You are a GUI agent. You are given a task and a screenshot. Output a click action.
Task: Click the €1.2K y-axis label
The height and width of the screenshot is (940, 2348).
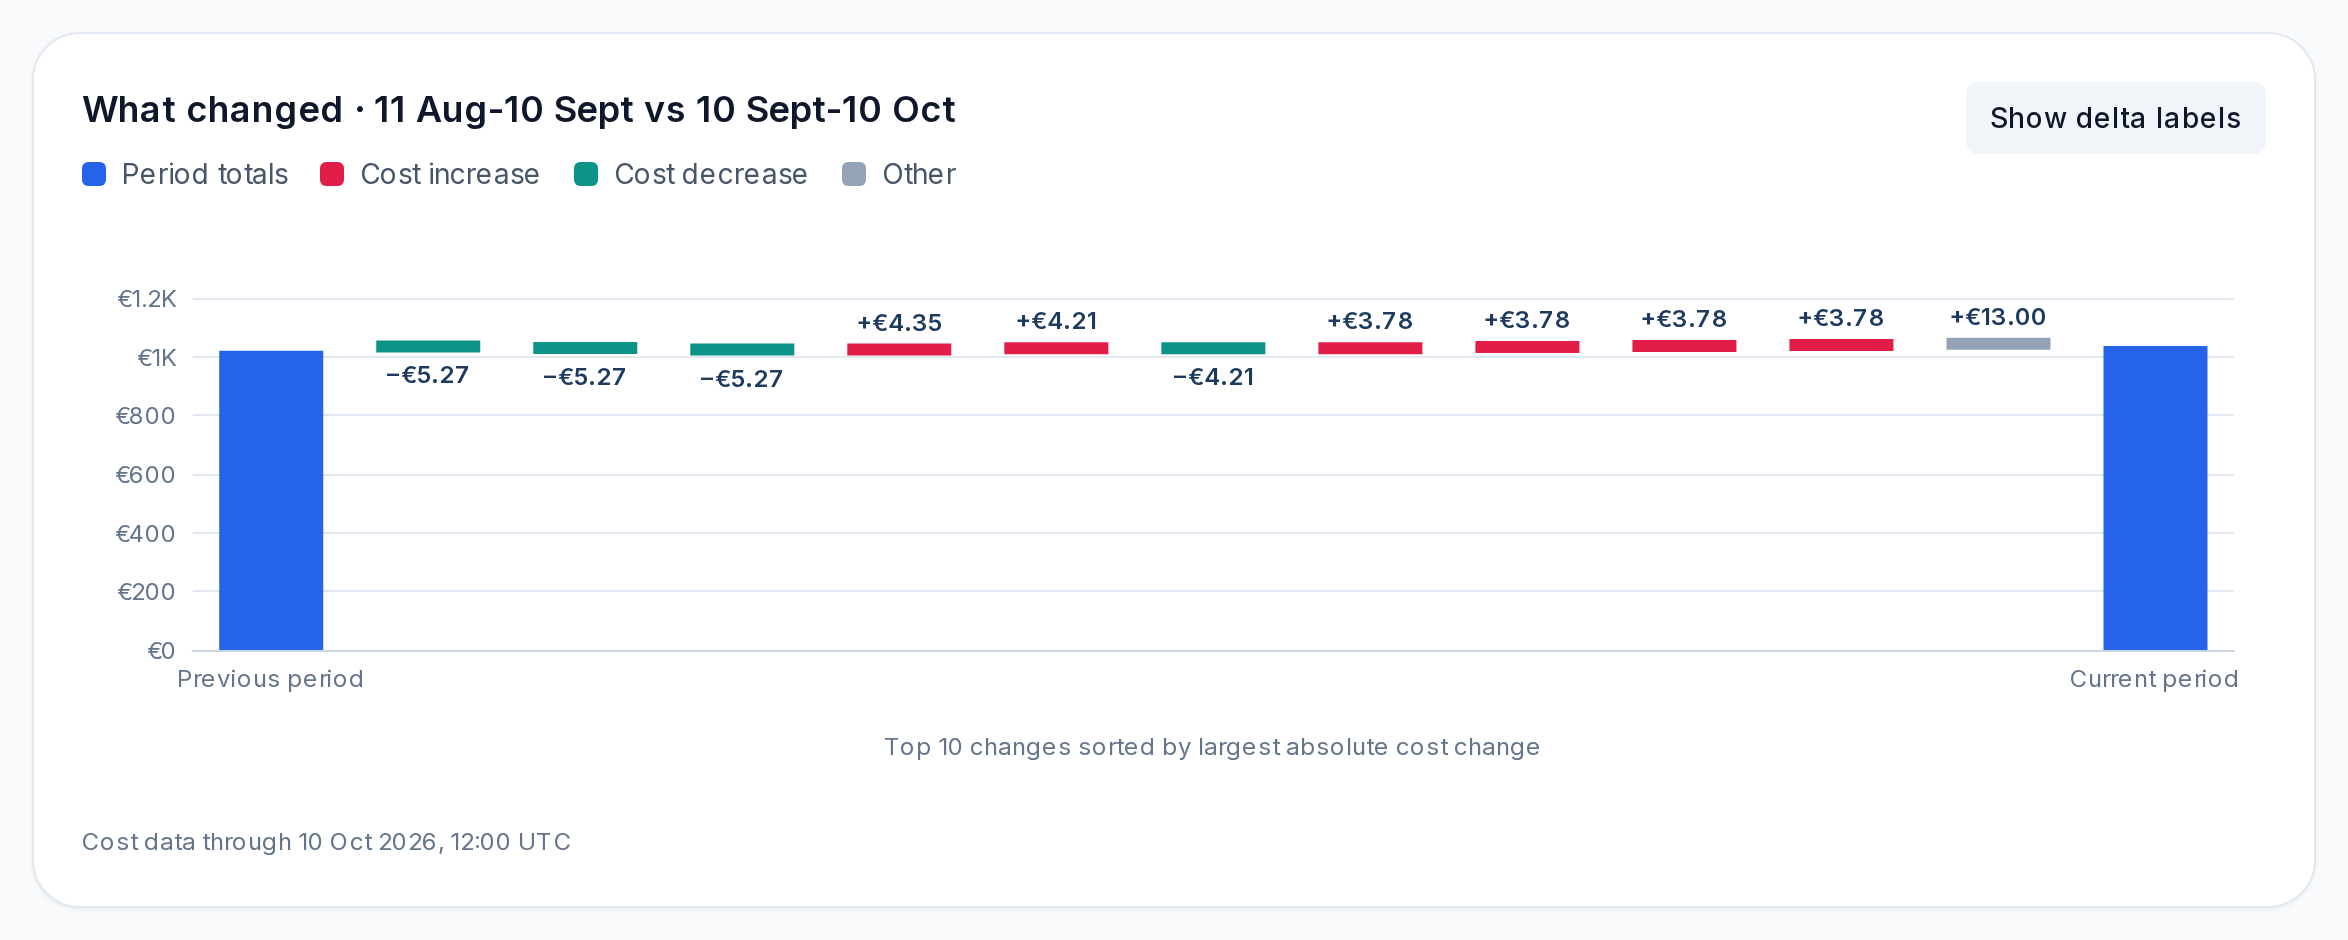click(147, 299)
